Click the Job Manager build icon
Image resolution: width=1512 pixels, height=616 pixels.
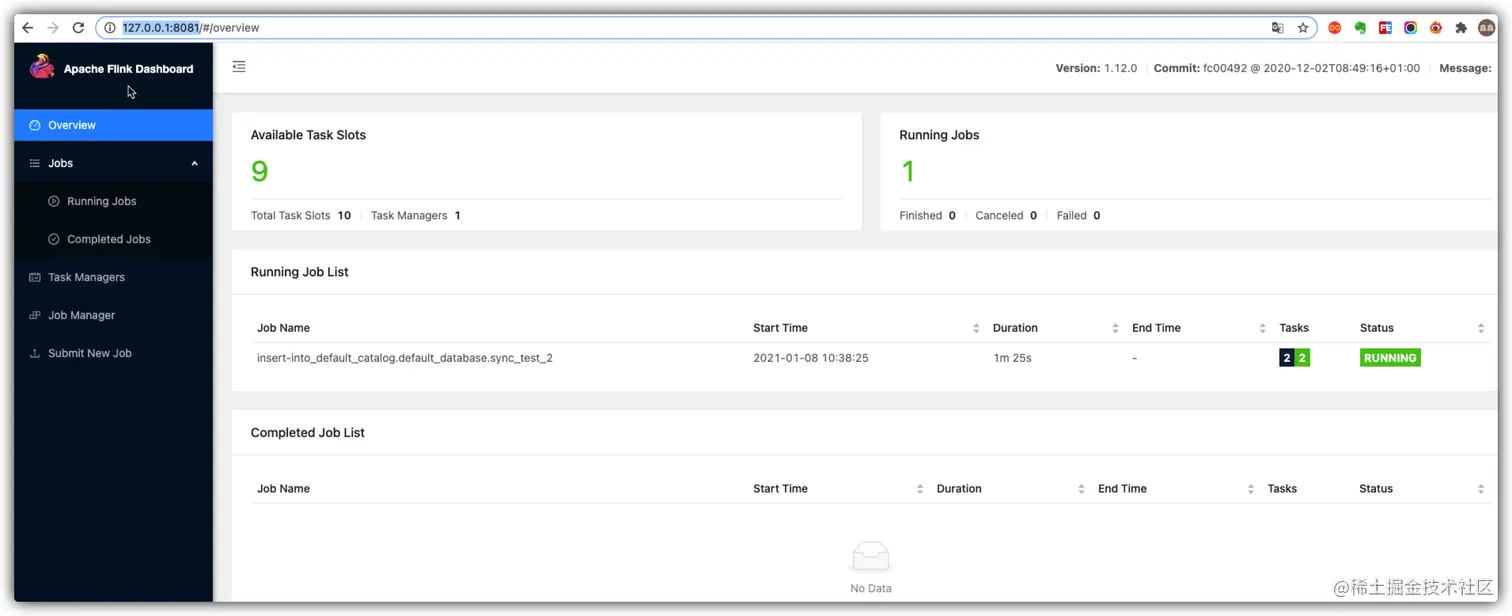tap(35, 315)
